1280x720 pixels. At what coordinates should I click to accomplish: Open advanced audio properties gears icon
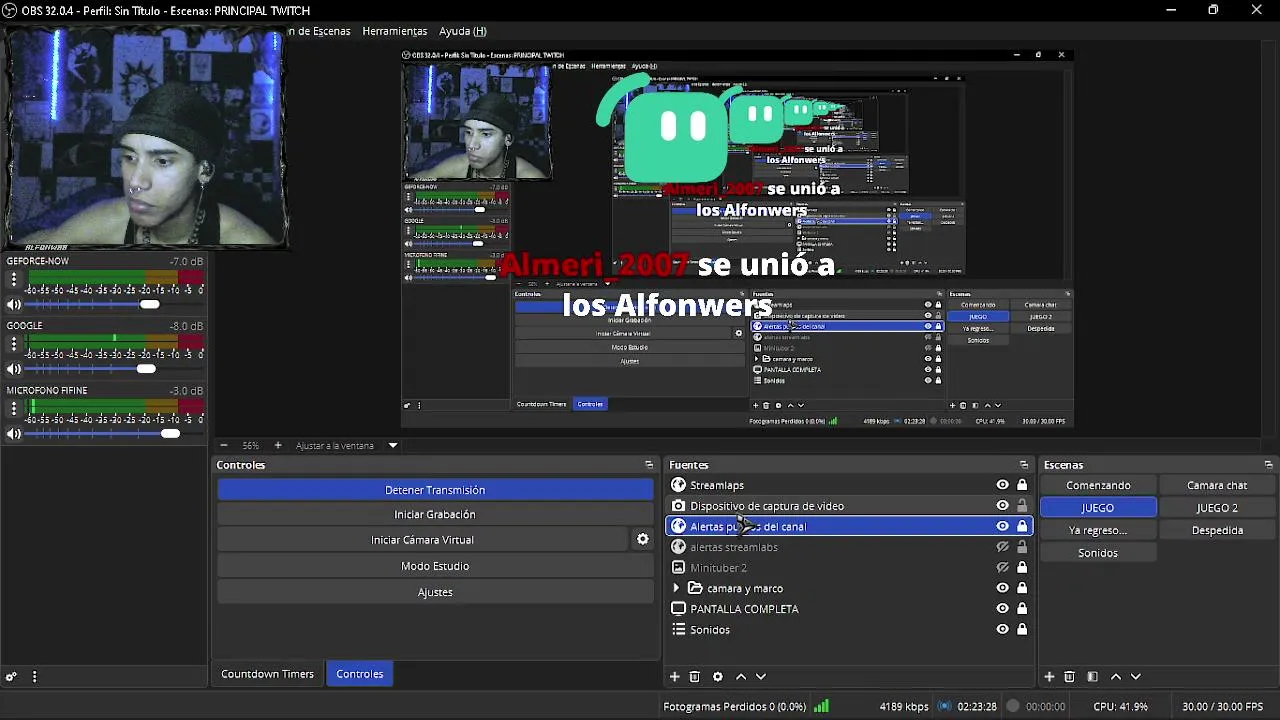11,677
